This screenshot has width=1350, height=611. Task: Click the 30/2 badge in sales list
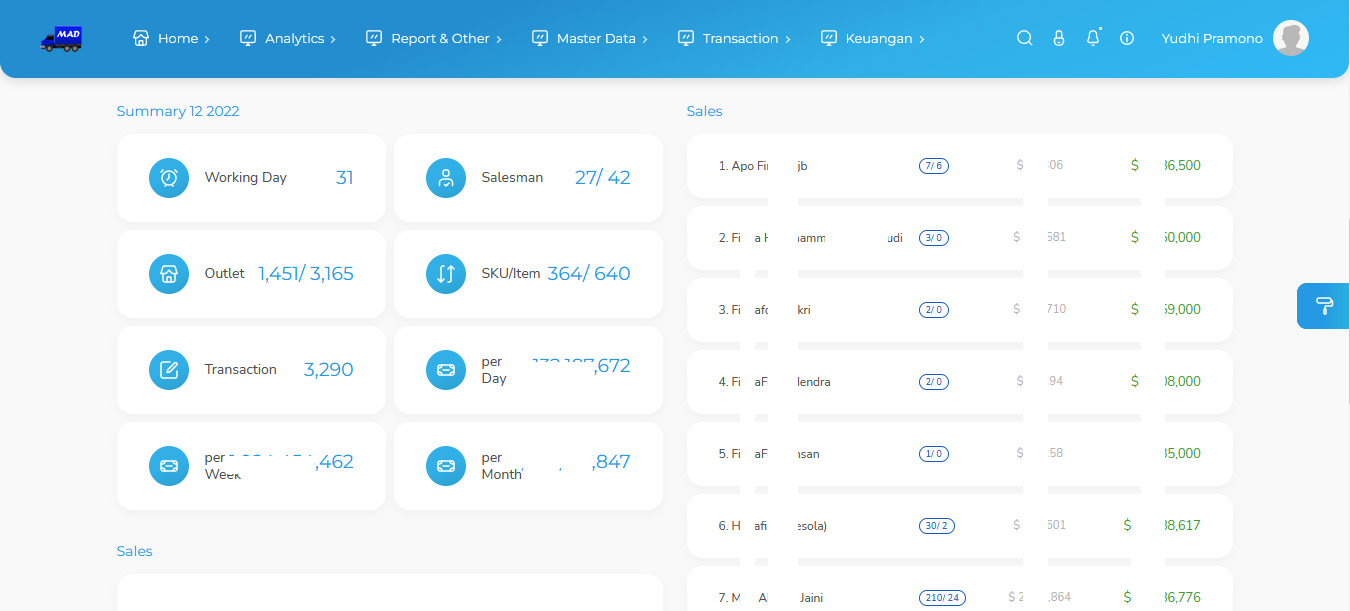pos(936,525)
